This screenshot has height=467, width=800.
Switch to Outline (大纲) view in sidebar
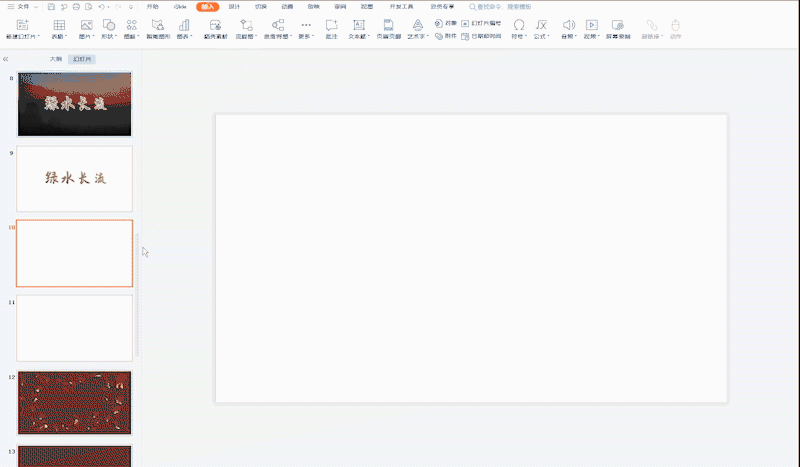[56, 59]
